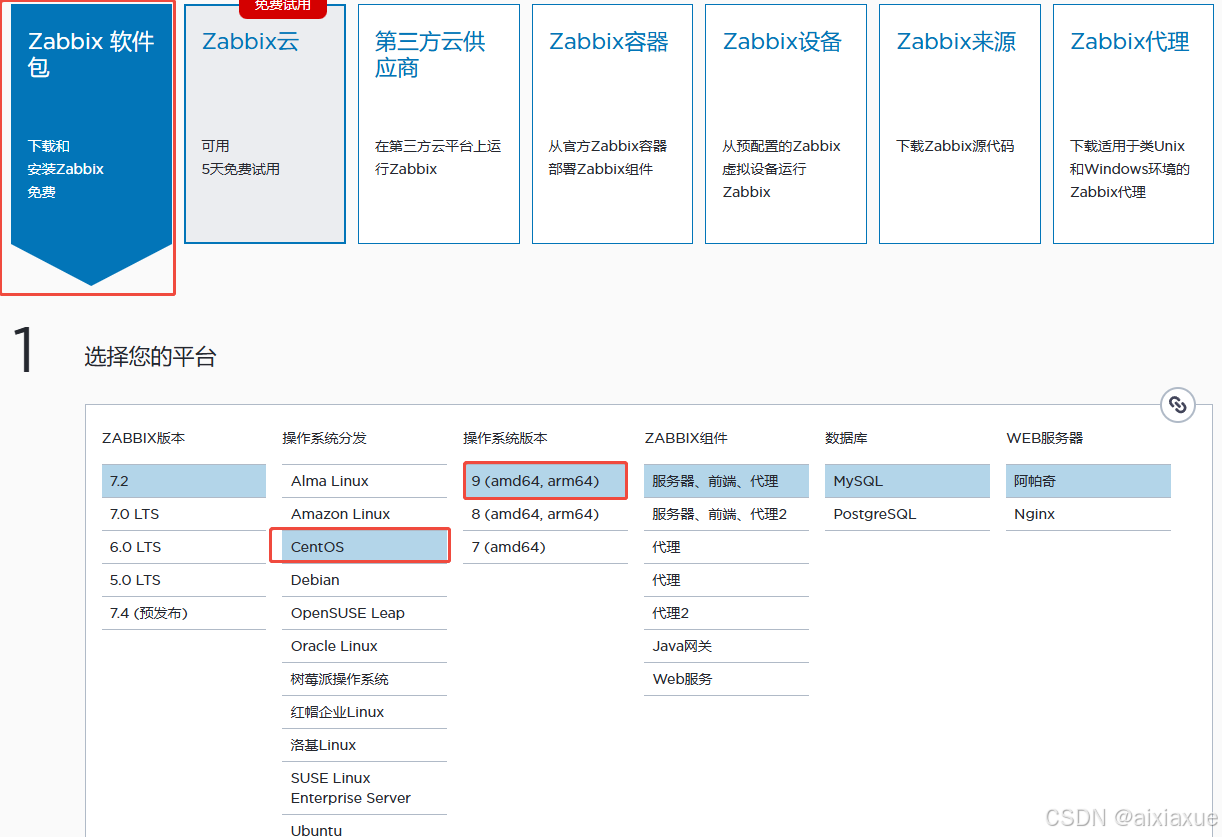Select Zabbix version 6.0 LTS
Screen dimensions: 1222x837
point(184,547)
